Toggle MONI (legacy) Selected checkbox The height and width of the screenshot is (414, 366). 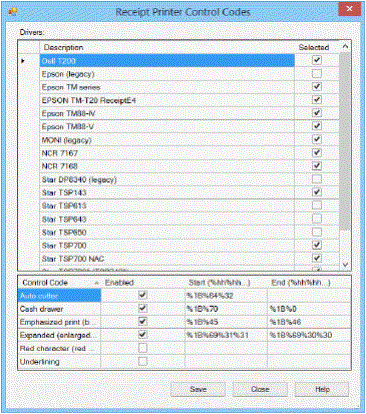pyautogui.click(x=317, y=140)
